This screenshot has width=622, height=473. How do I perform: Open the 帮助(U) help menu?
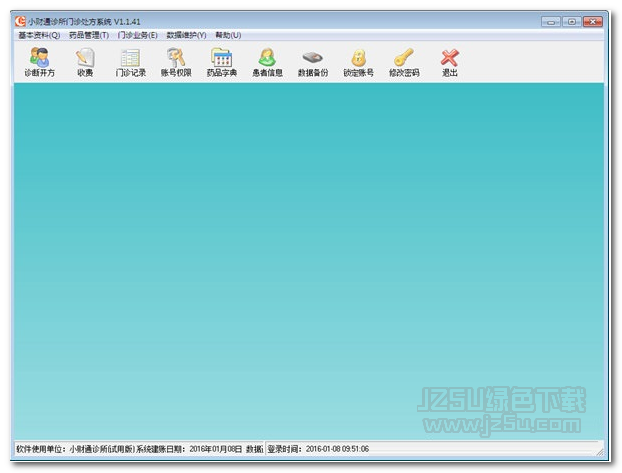(x=228, y=35)
